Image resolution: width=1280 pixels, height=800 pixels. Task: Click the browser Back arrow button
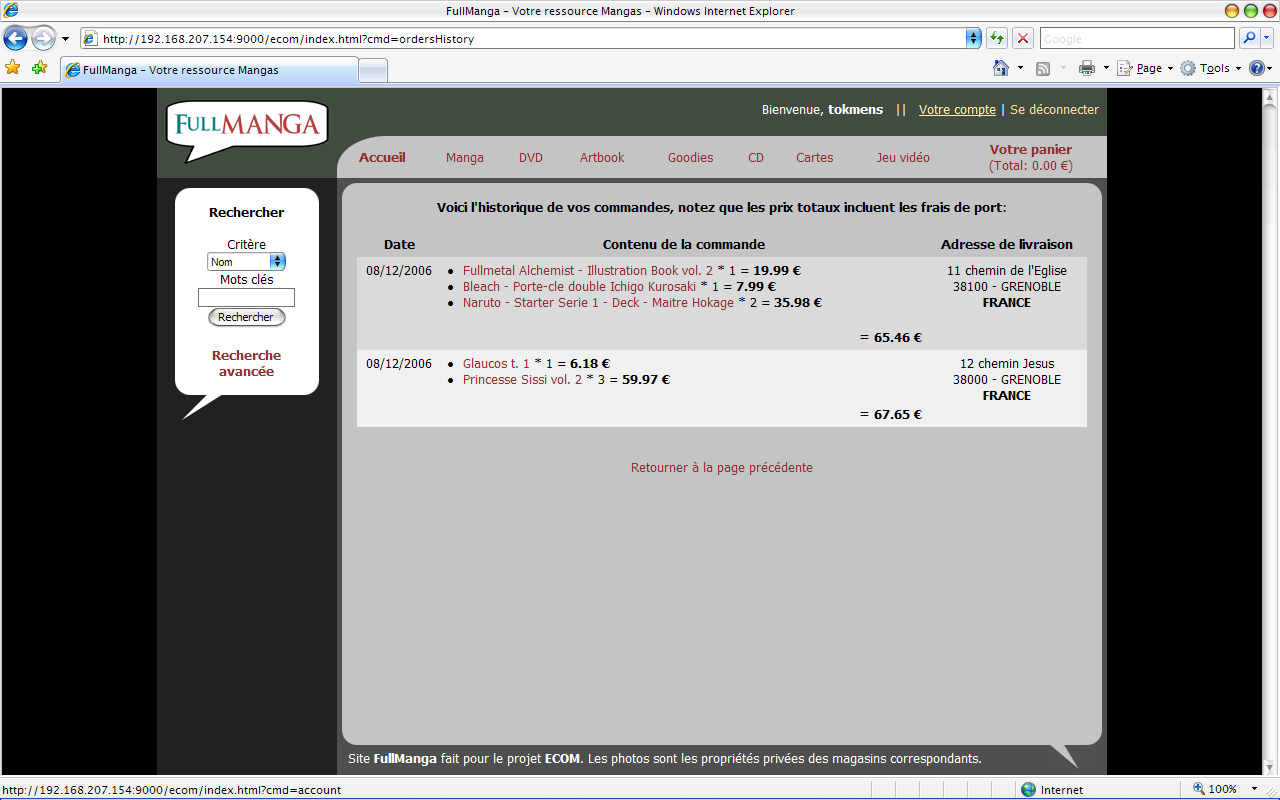coord(16,39)
